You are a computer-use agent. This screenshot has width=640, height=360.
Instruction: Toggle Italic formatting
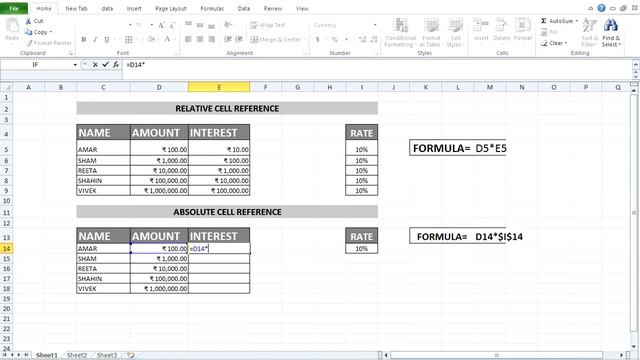(x=95, y=40)
